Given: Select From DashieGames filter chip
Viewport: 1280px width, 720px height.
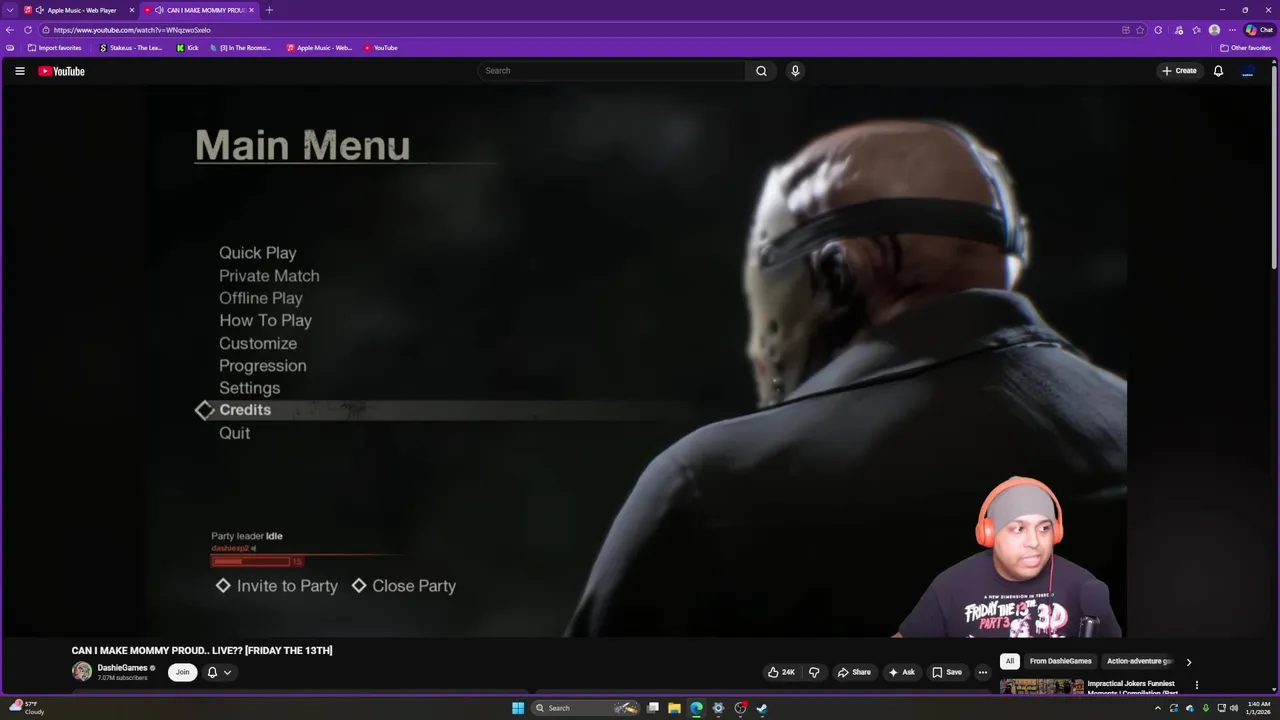Looking at the screenshot, I should 1060,661.
